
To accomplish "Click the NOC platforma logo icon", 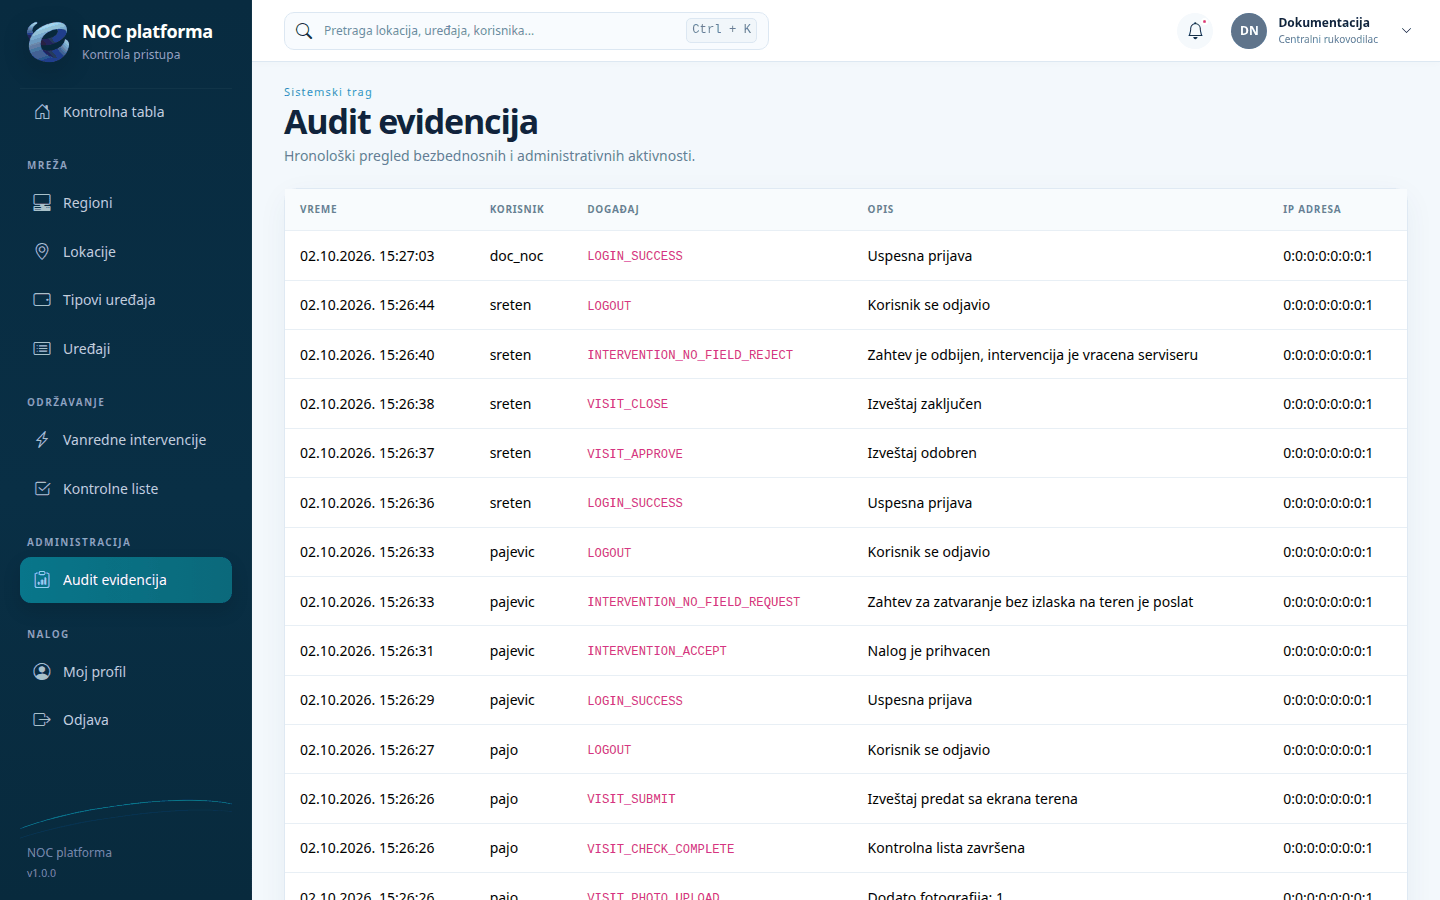I will pos(48,41).
